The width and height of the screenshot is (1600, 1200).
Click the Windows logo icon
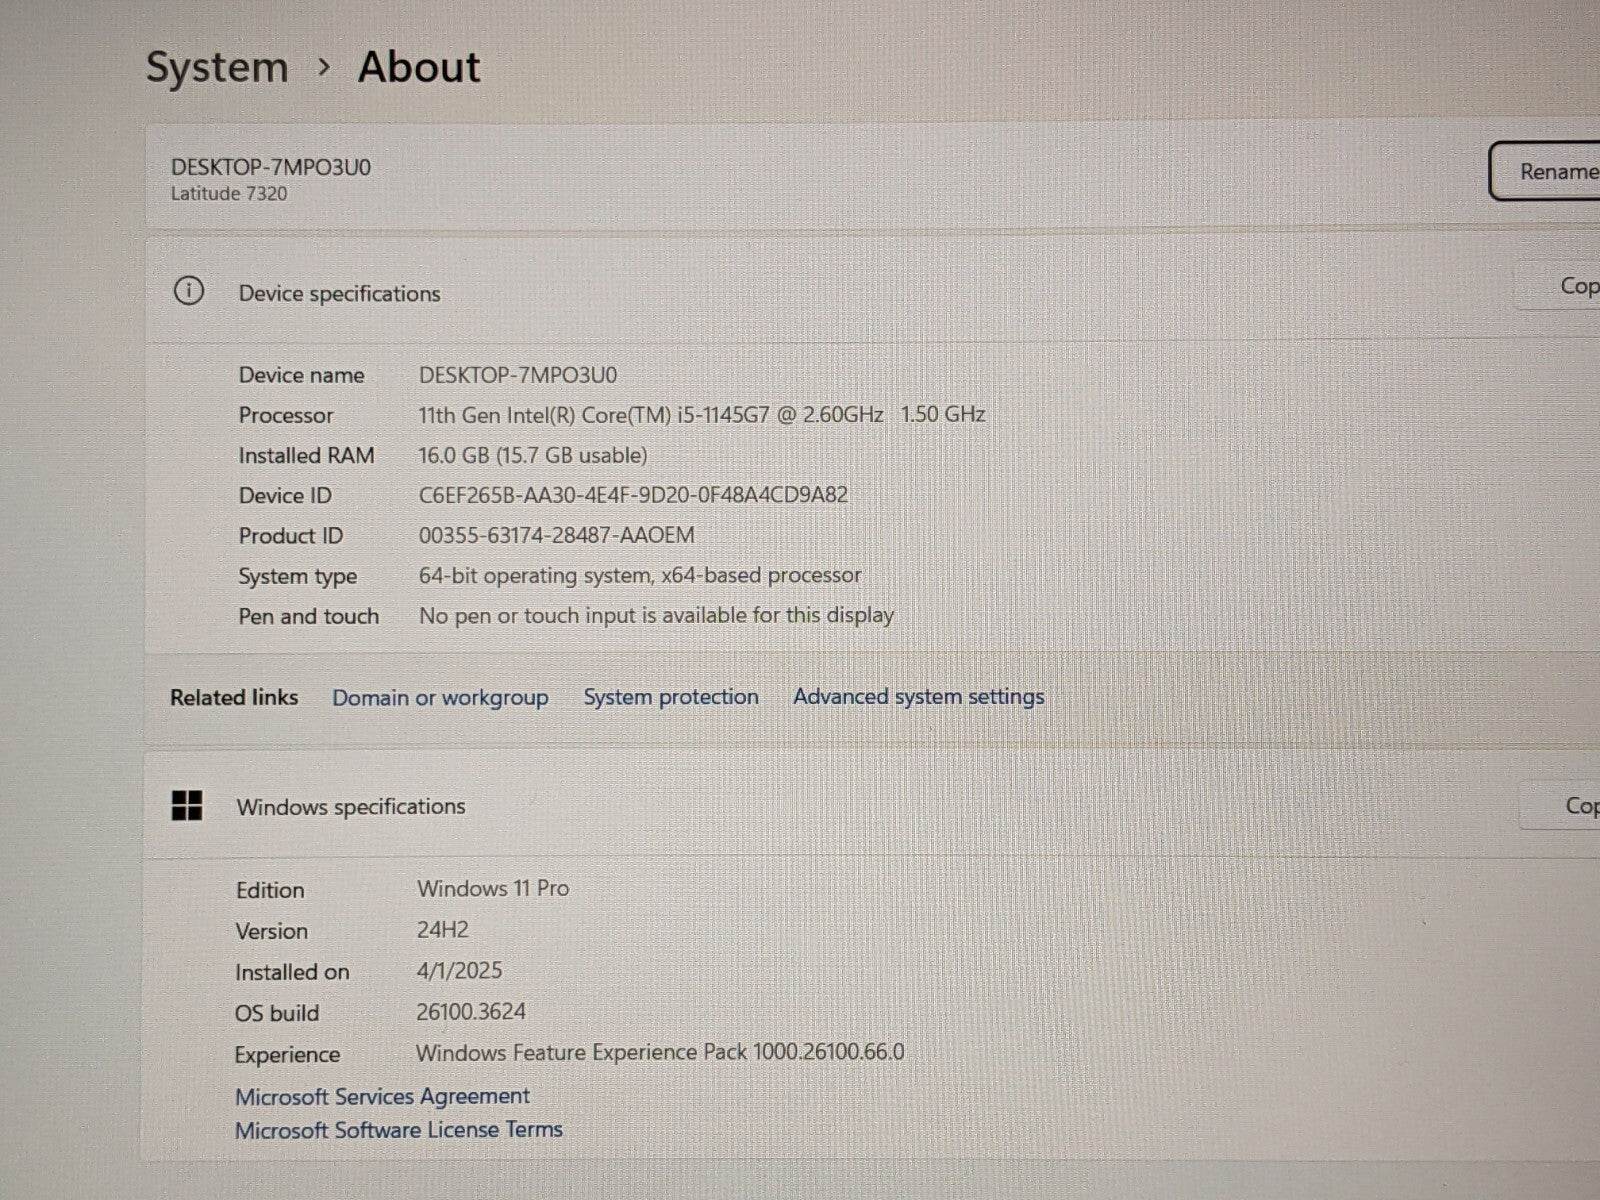187,805
